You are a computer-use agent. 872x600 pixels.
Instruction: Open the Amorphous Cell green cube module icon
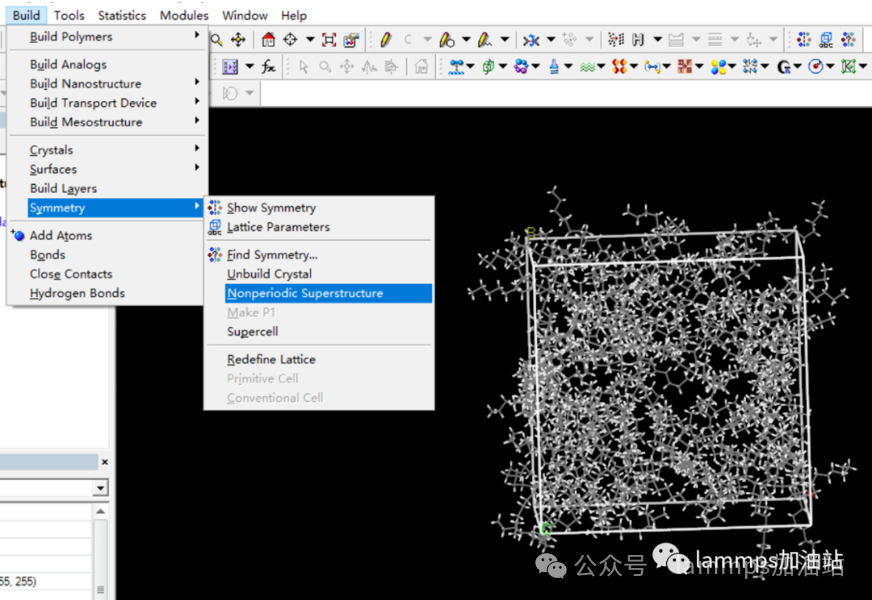pyautogui.click(x=488, y=67)
